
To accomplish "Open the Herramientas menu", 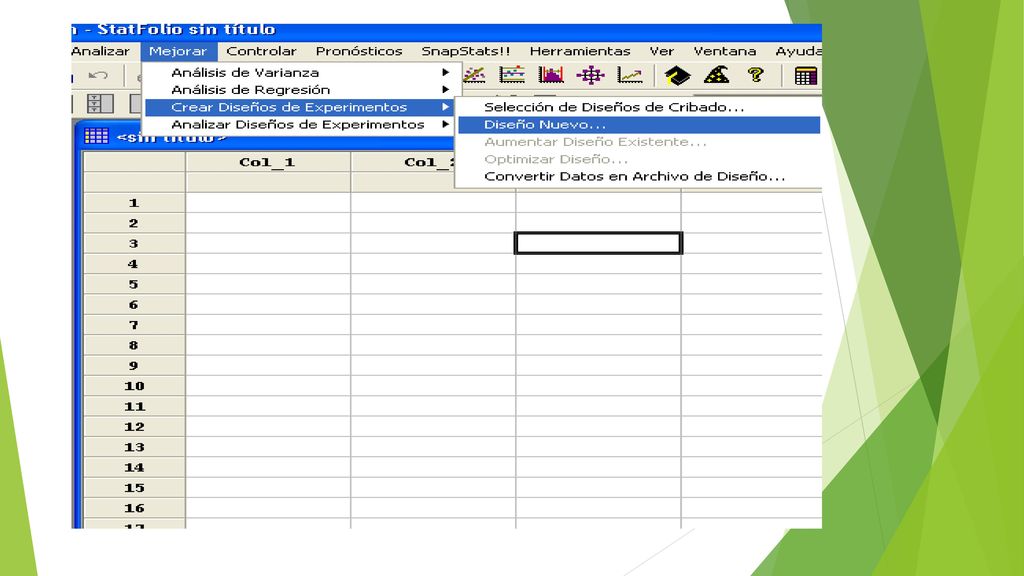I will point(580,51).
